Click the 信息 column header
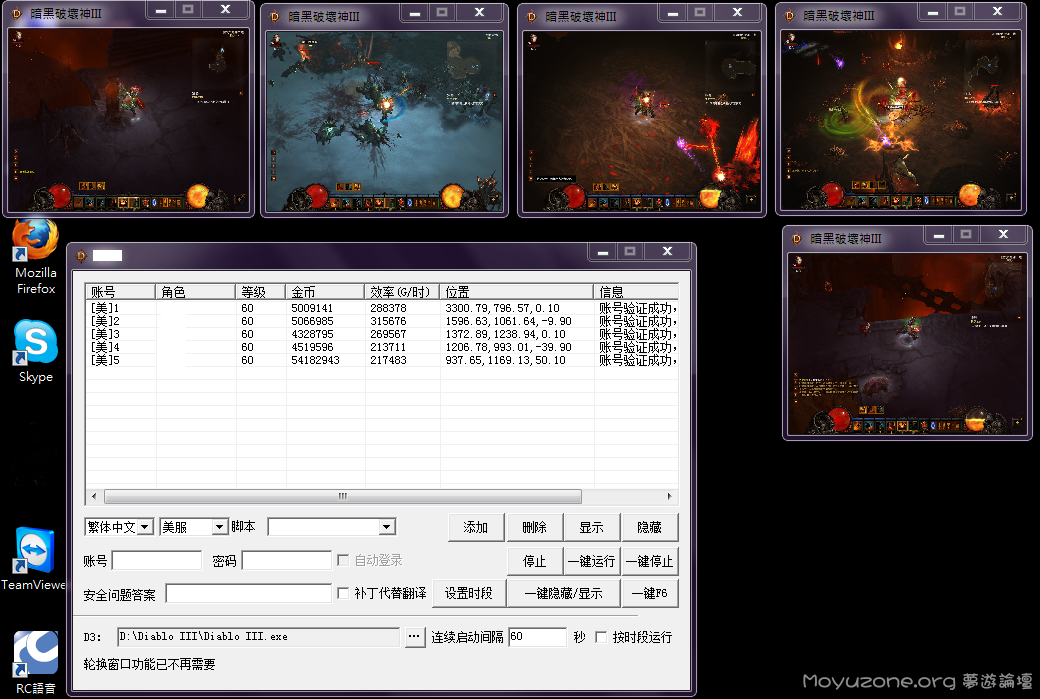 (636, 292)
